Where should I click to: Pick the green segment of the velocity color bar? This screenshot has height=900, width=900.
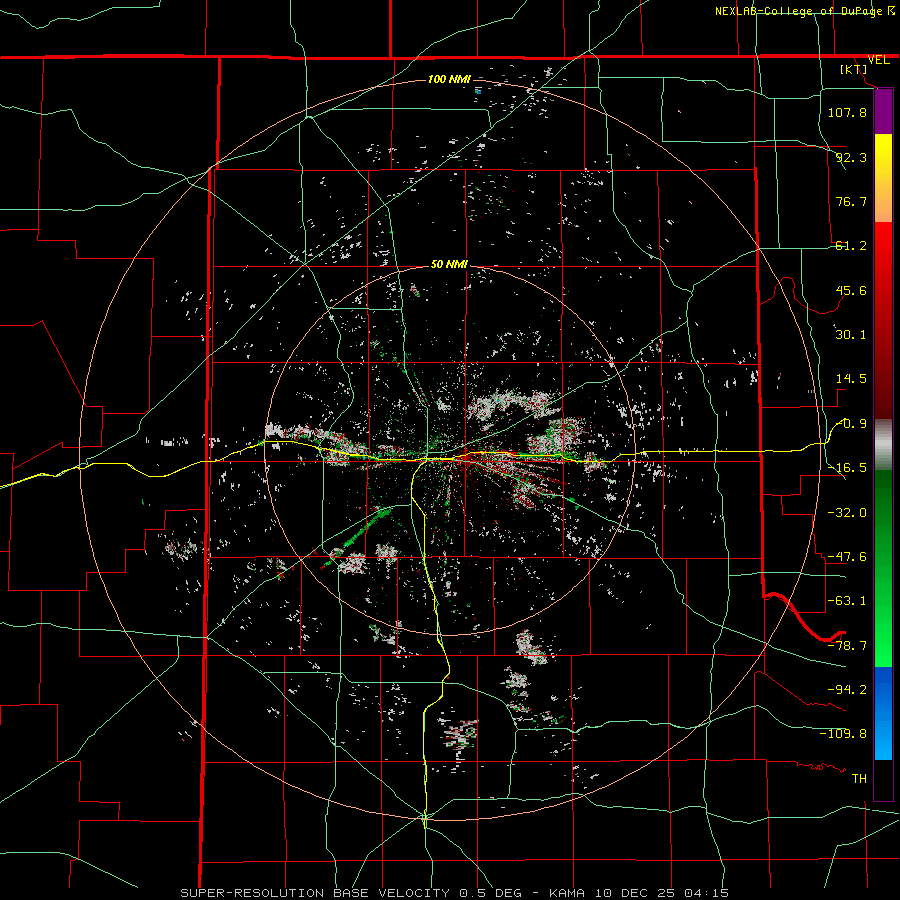[x=883, y=568]
